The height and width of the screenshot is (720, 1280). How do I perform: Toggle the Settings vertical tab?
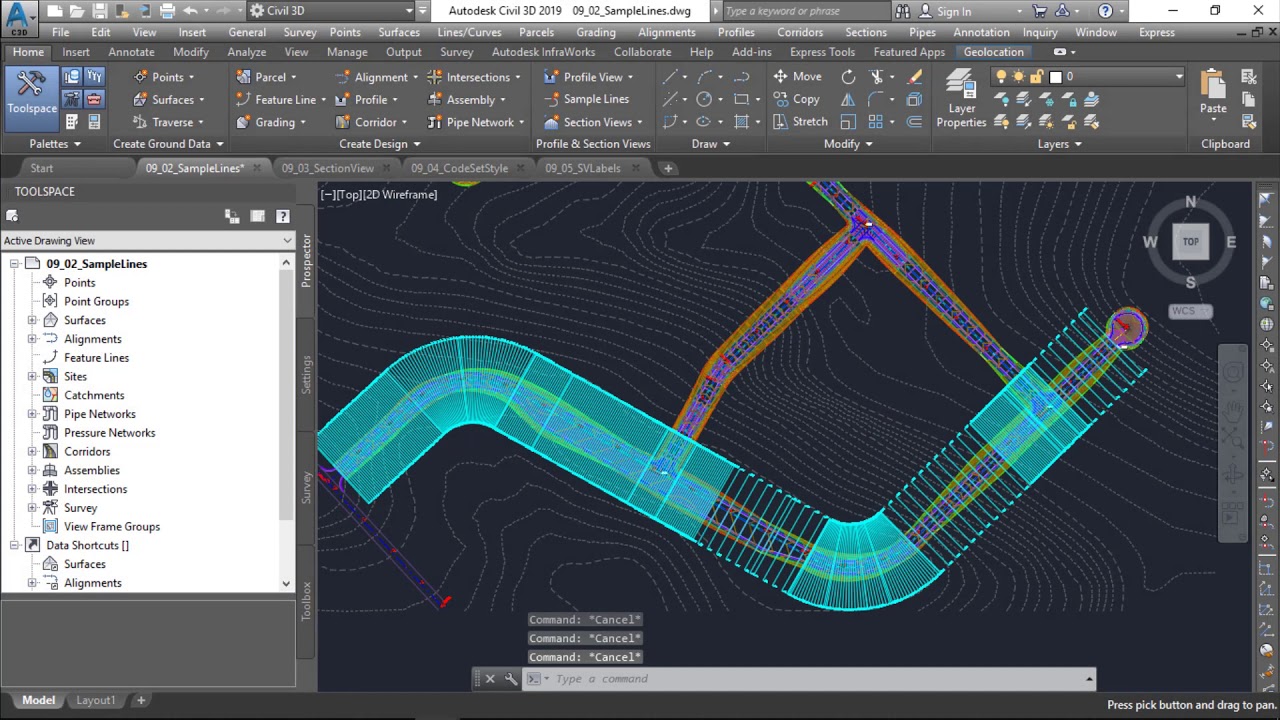306,373
